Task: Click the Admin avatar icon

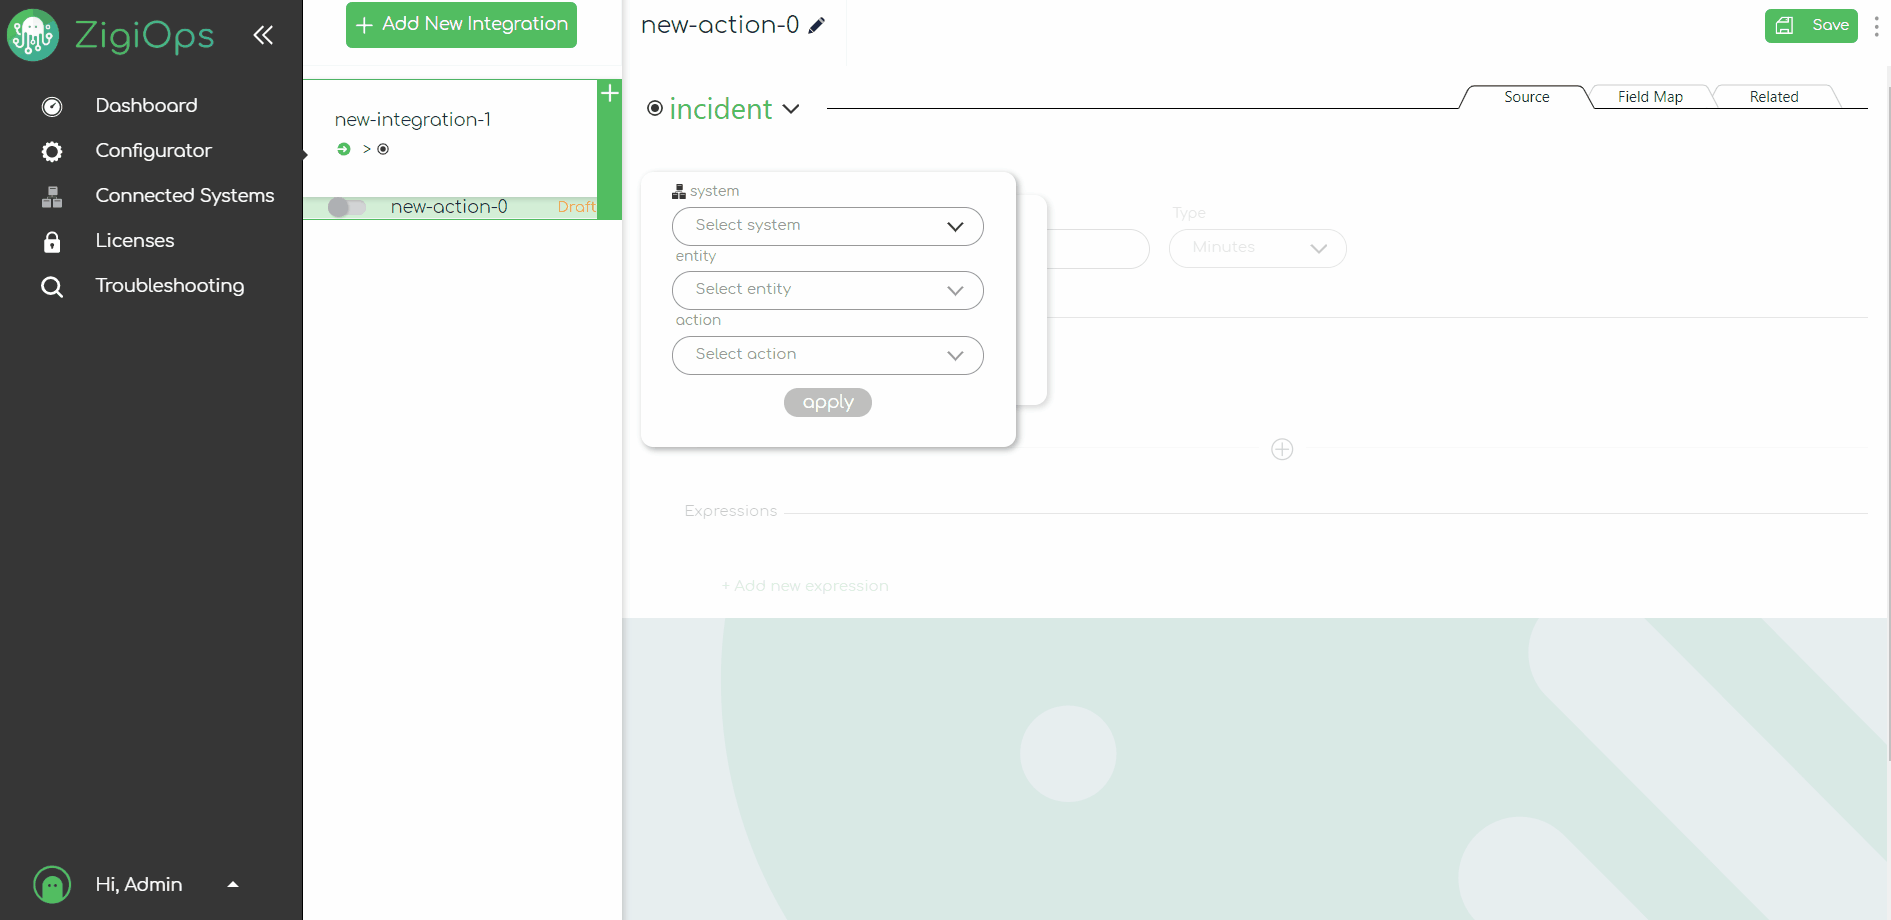Action: tap(52, 885)
